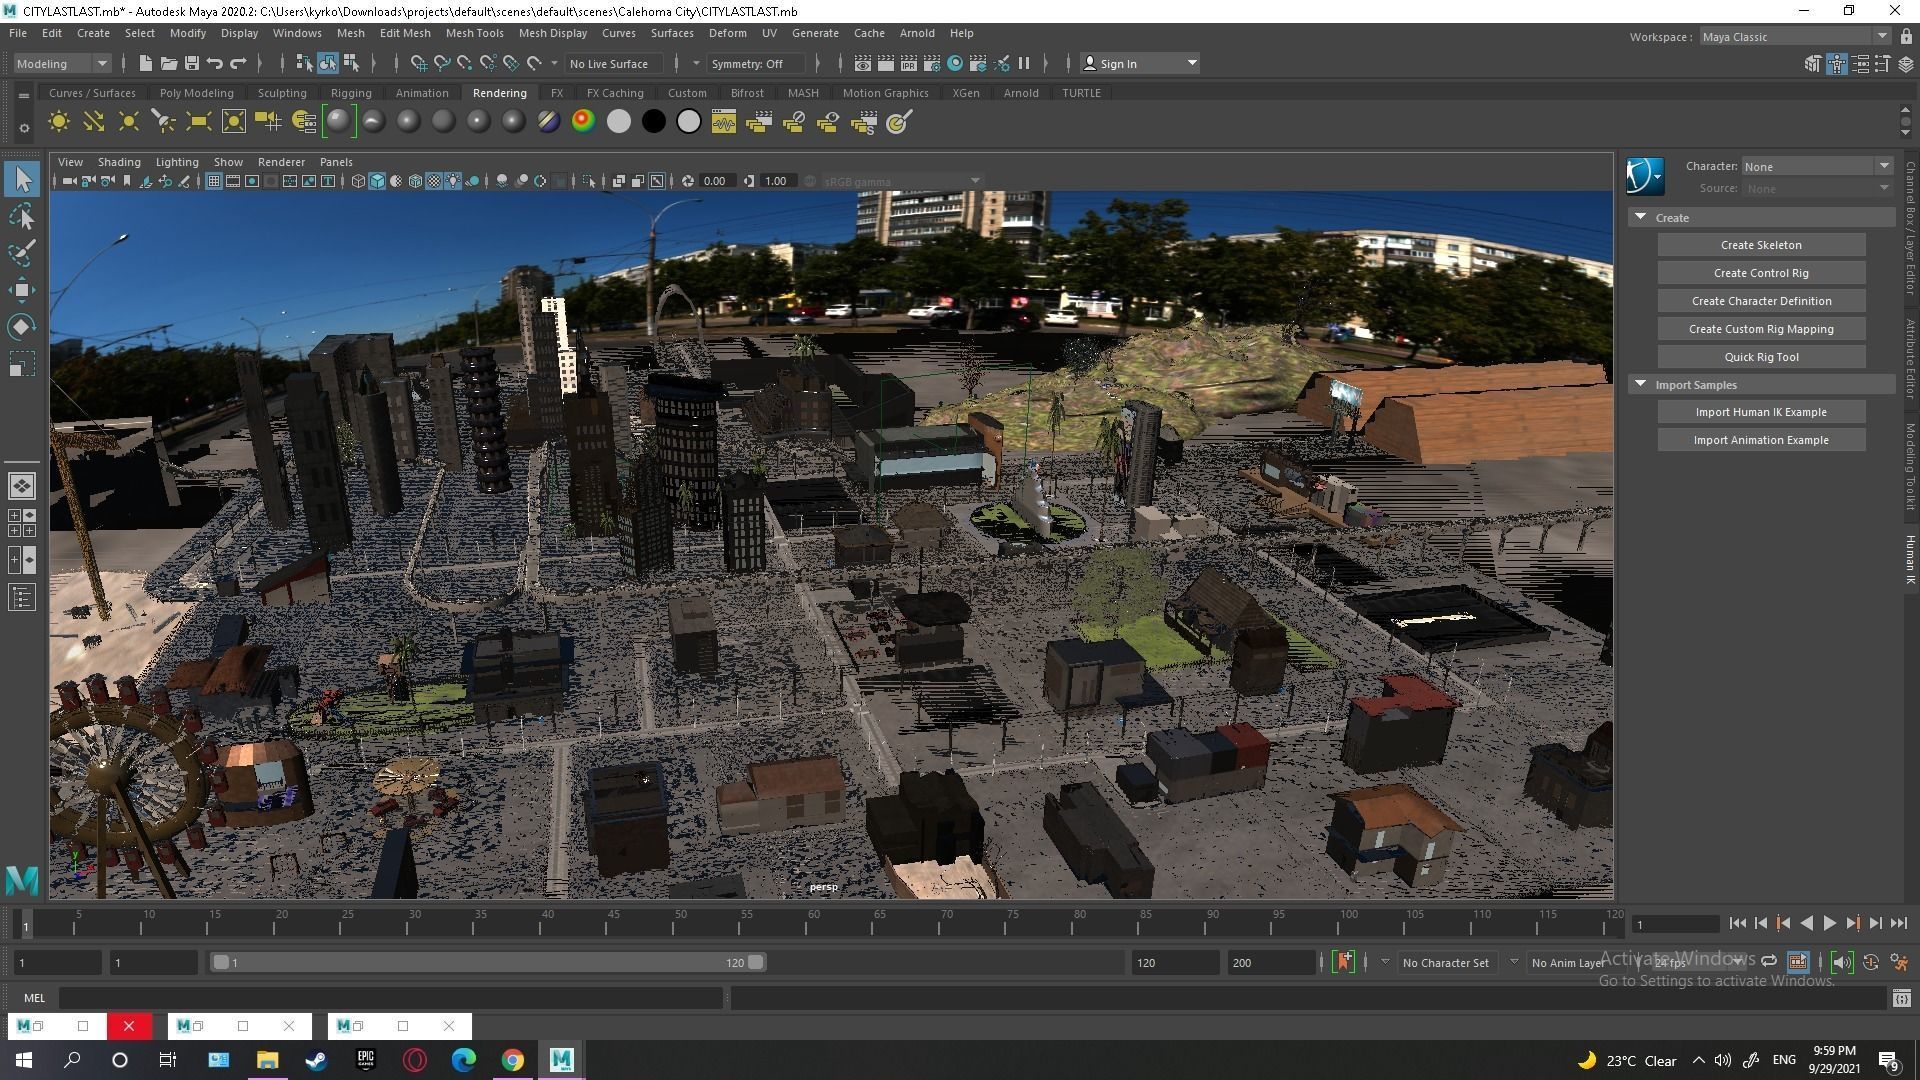Image resolution: width=1920 pixels, height=1080 pixels.
Task: Undo the last action
Action: point(214,63)
